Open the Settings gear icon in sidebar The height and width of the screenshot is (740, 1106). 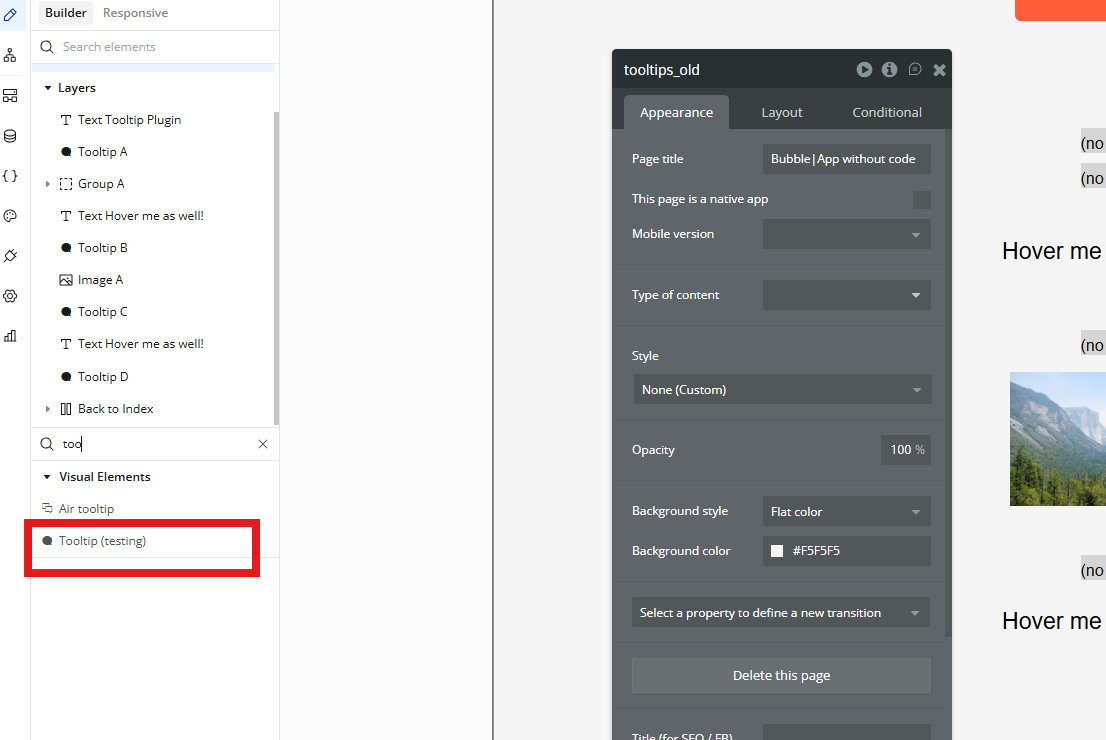(10, 296)
